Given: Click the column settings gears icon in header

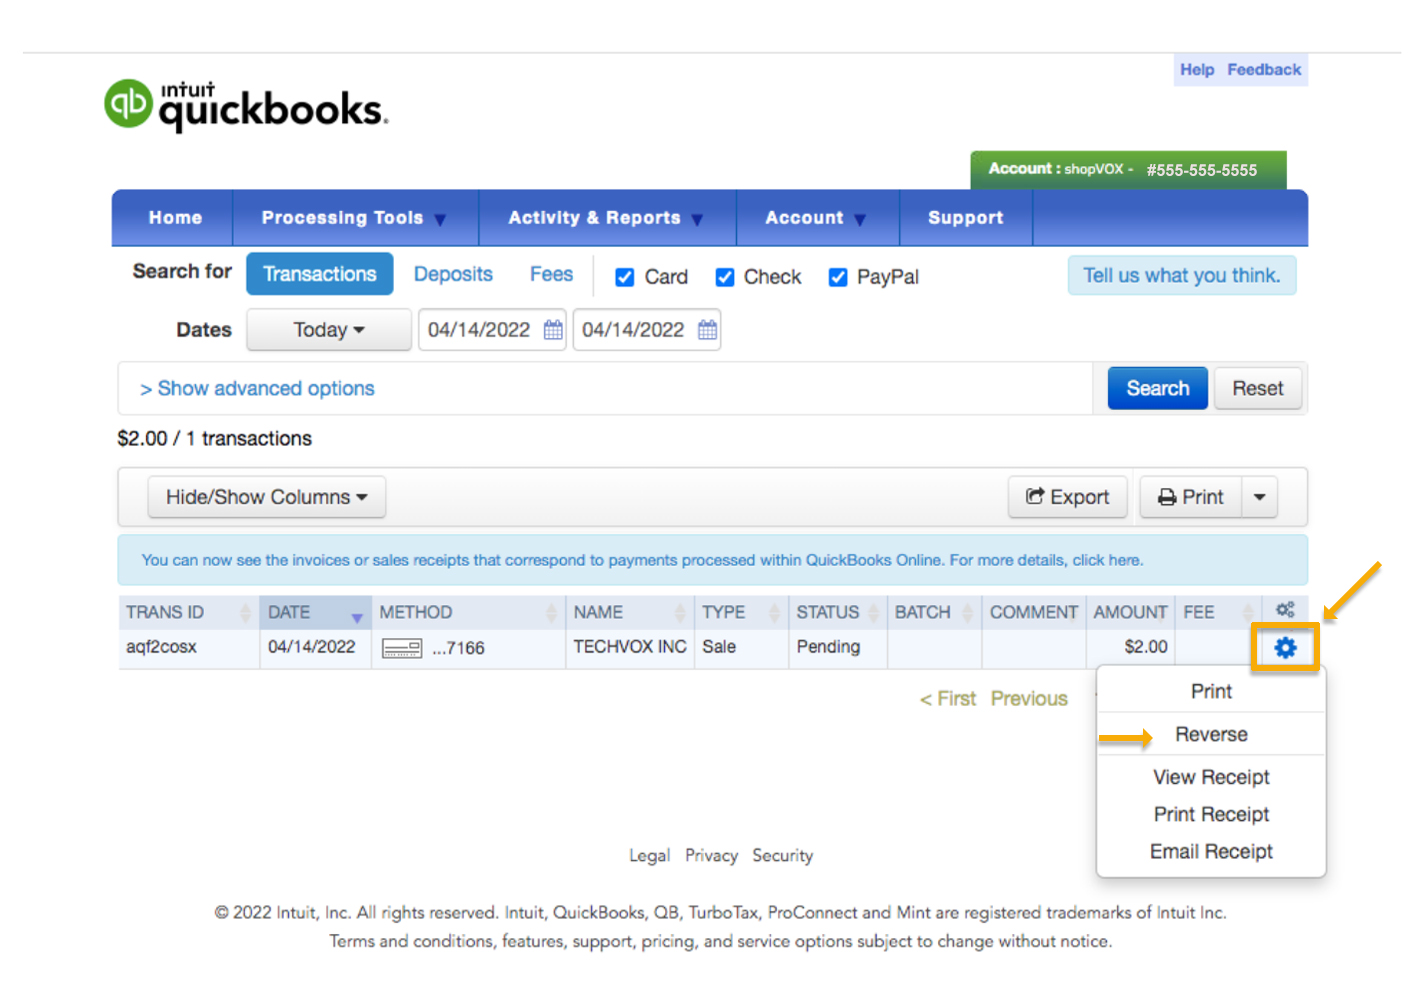Looking at the screenshot, I should click(x=1285, y=610).
